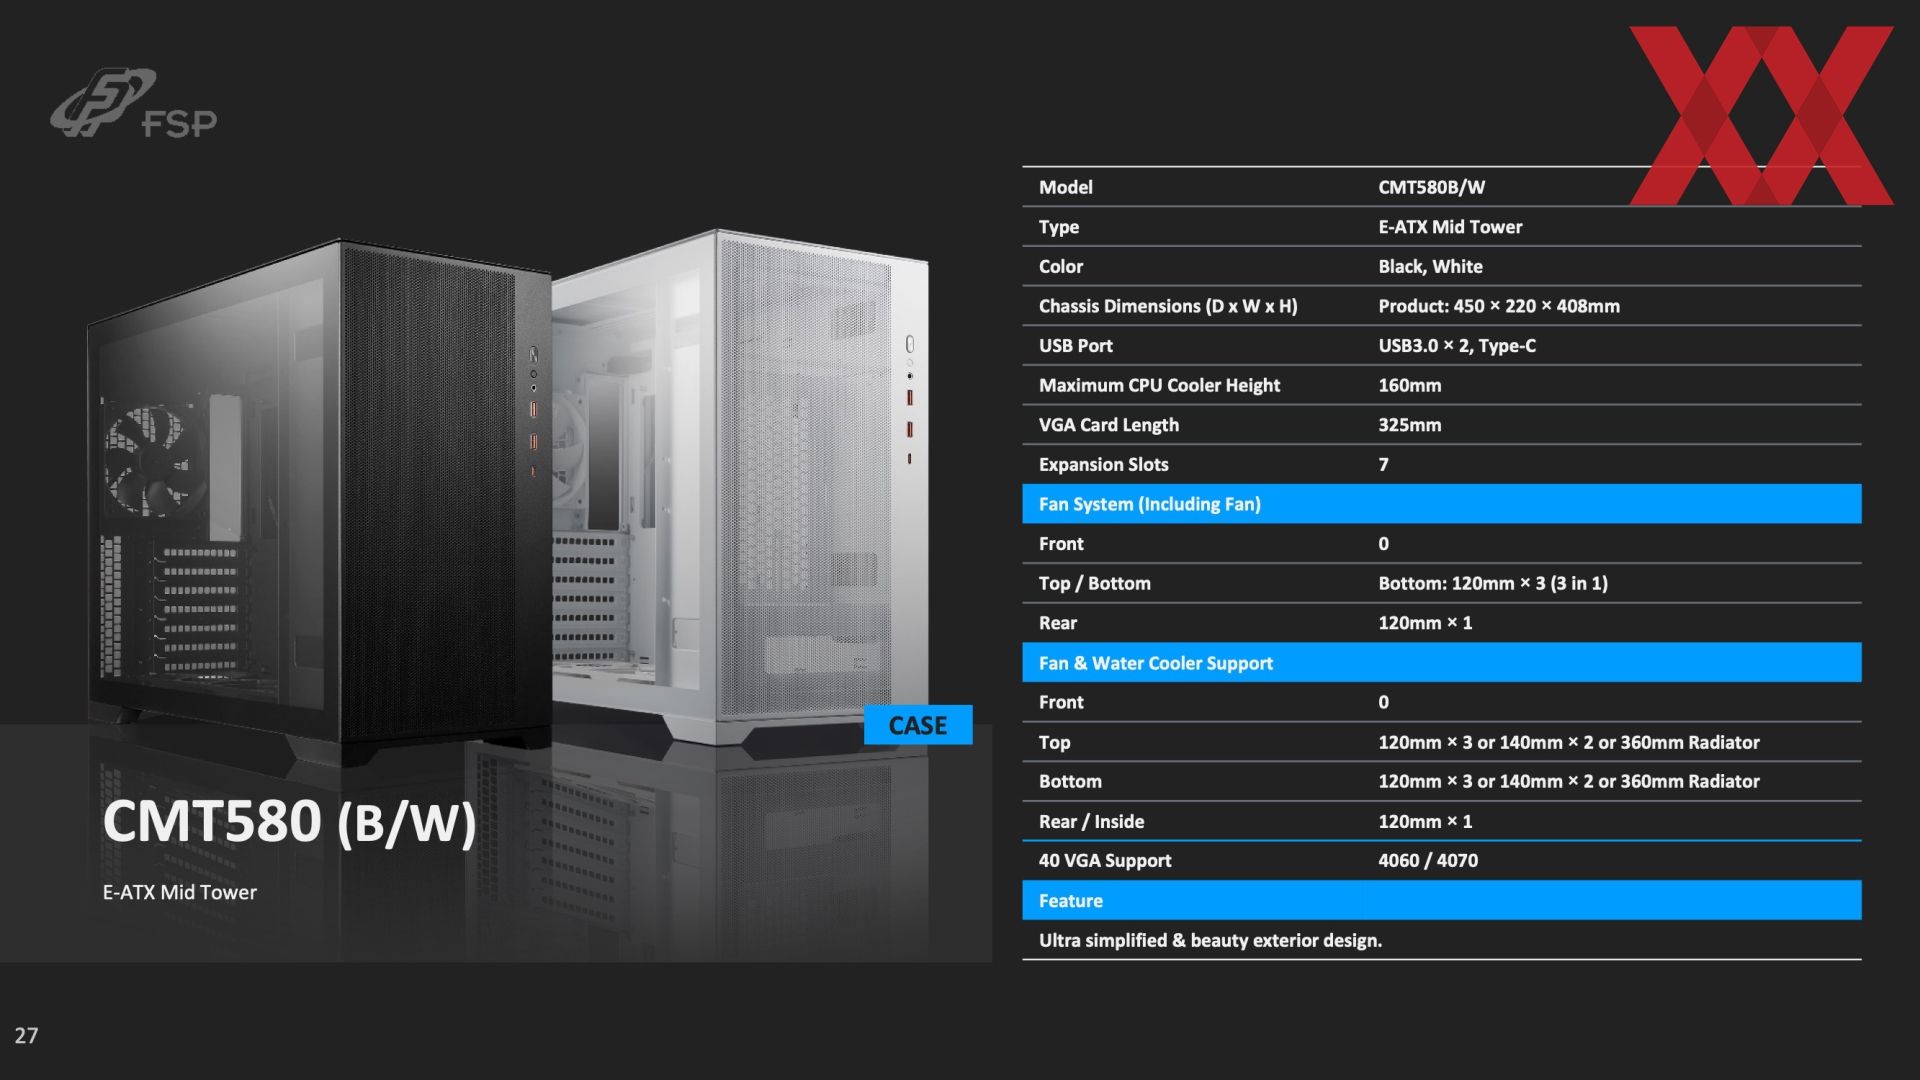Select Product: 450 × 220 × 408mm value
1920x1080 pixels.
click(x=1498, y=306)
